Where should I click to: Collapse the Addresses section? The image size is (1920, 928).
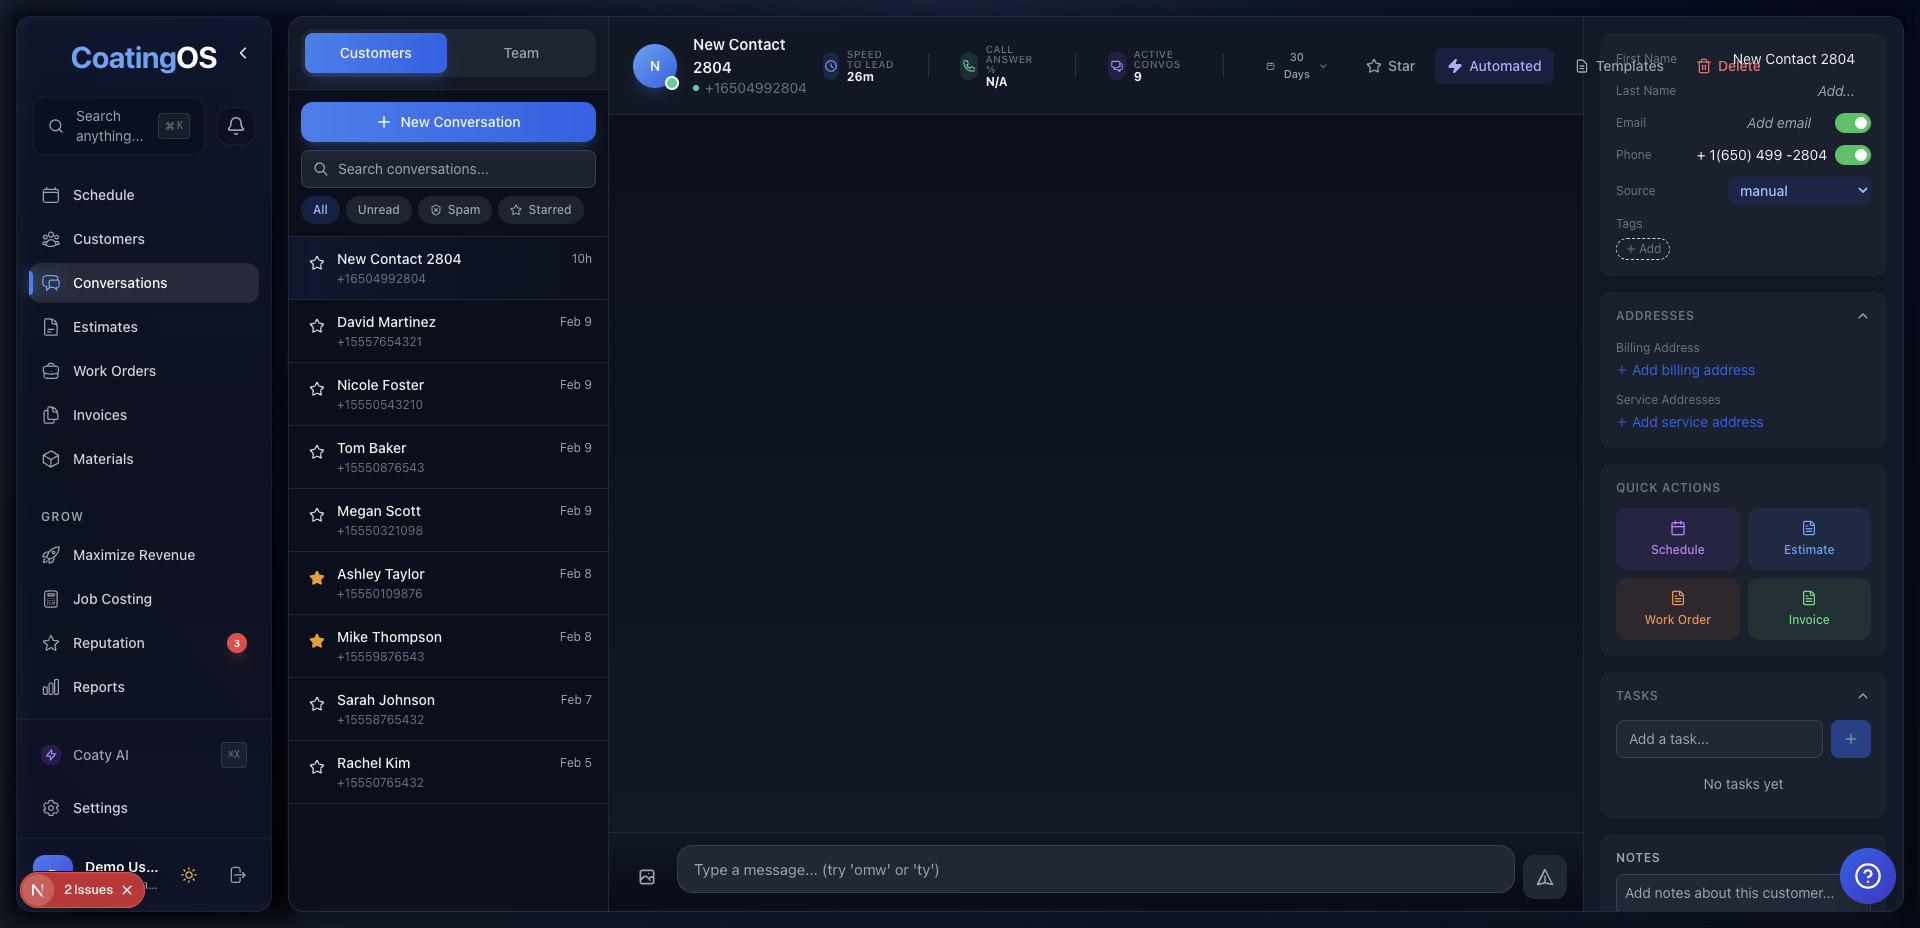point(1862,316)
